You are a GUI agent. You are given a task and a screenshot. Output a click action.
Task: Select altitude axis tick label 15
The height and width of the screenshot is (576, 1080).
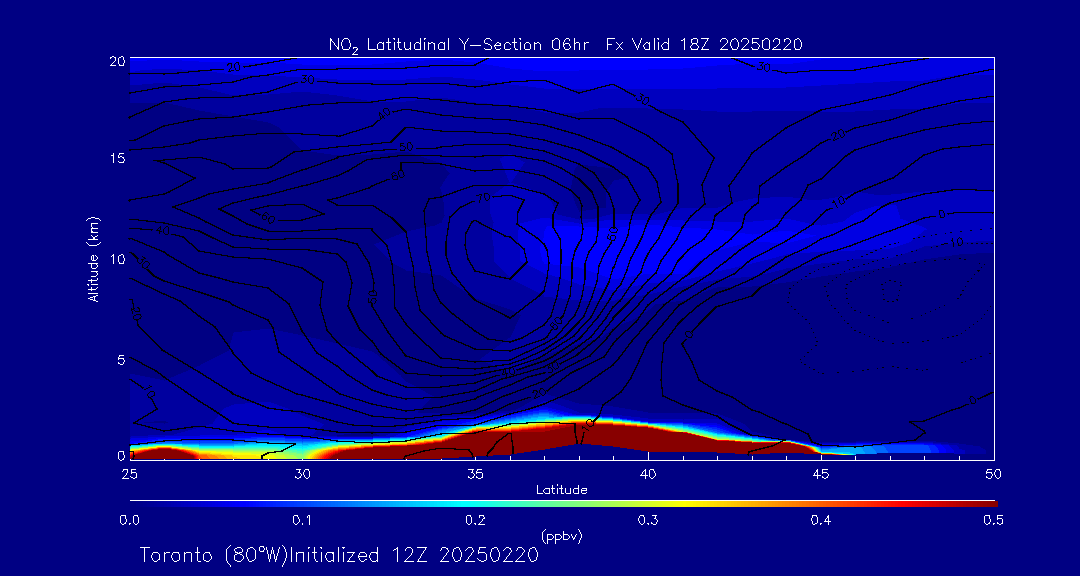[117, 158]
